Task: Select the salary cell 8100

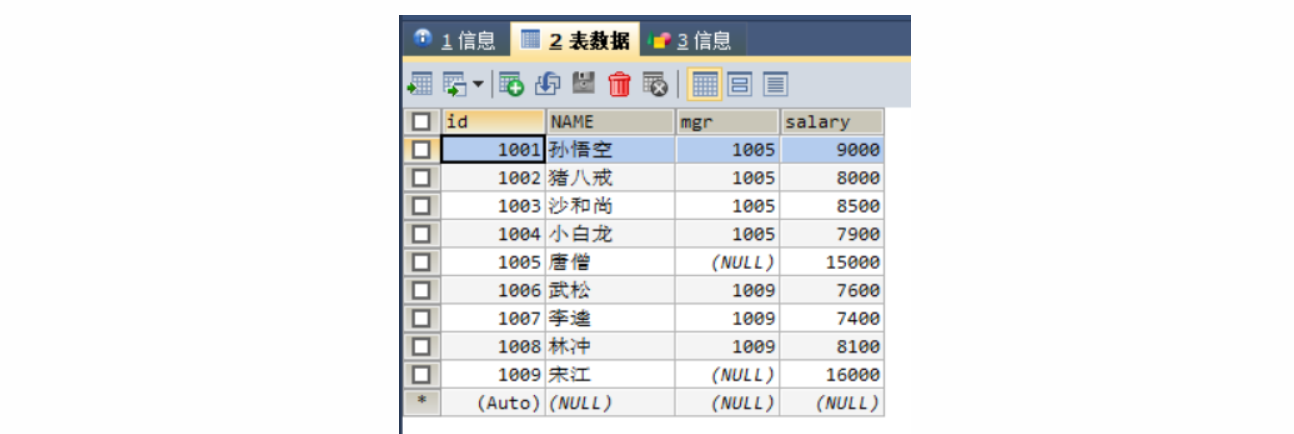Action: coord(832,347)
